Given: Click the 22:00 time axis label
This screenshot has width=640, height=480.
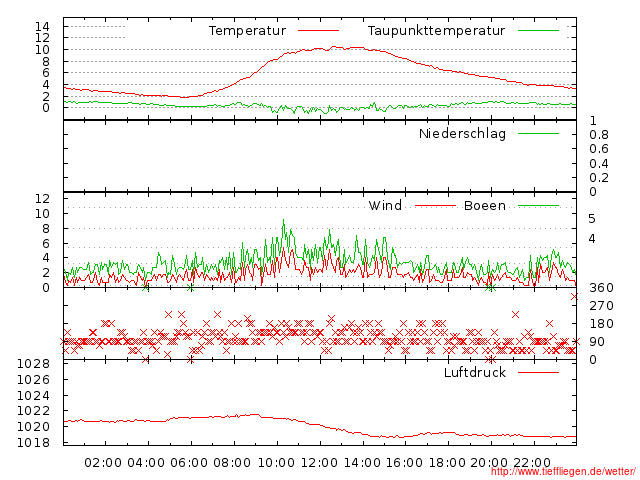Looking at the screenshot, I should (532, 463).
